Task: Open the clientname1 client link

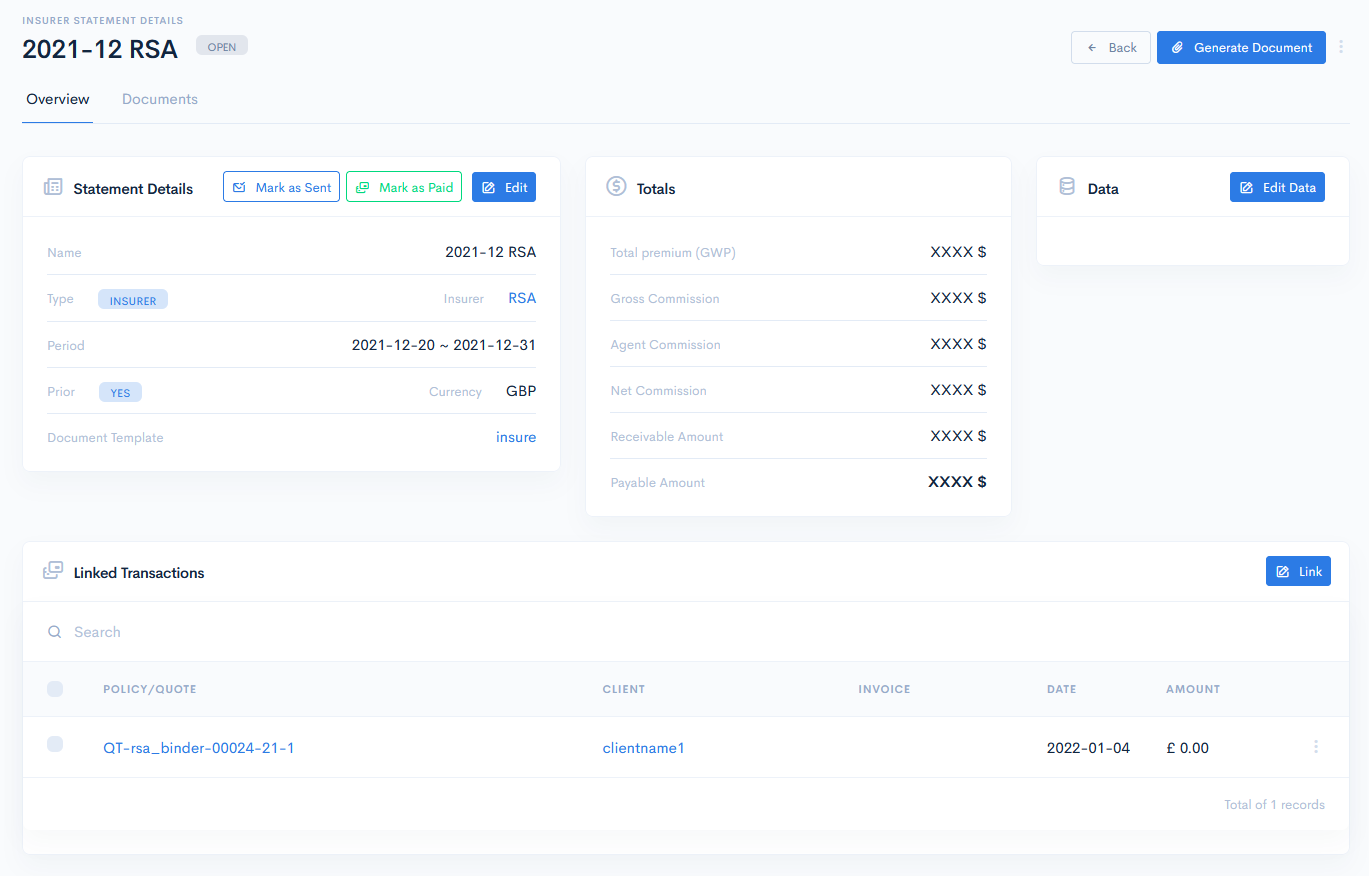Action: (x=643, y=748)
